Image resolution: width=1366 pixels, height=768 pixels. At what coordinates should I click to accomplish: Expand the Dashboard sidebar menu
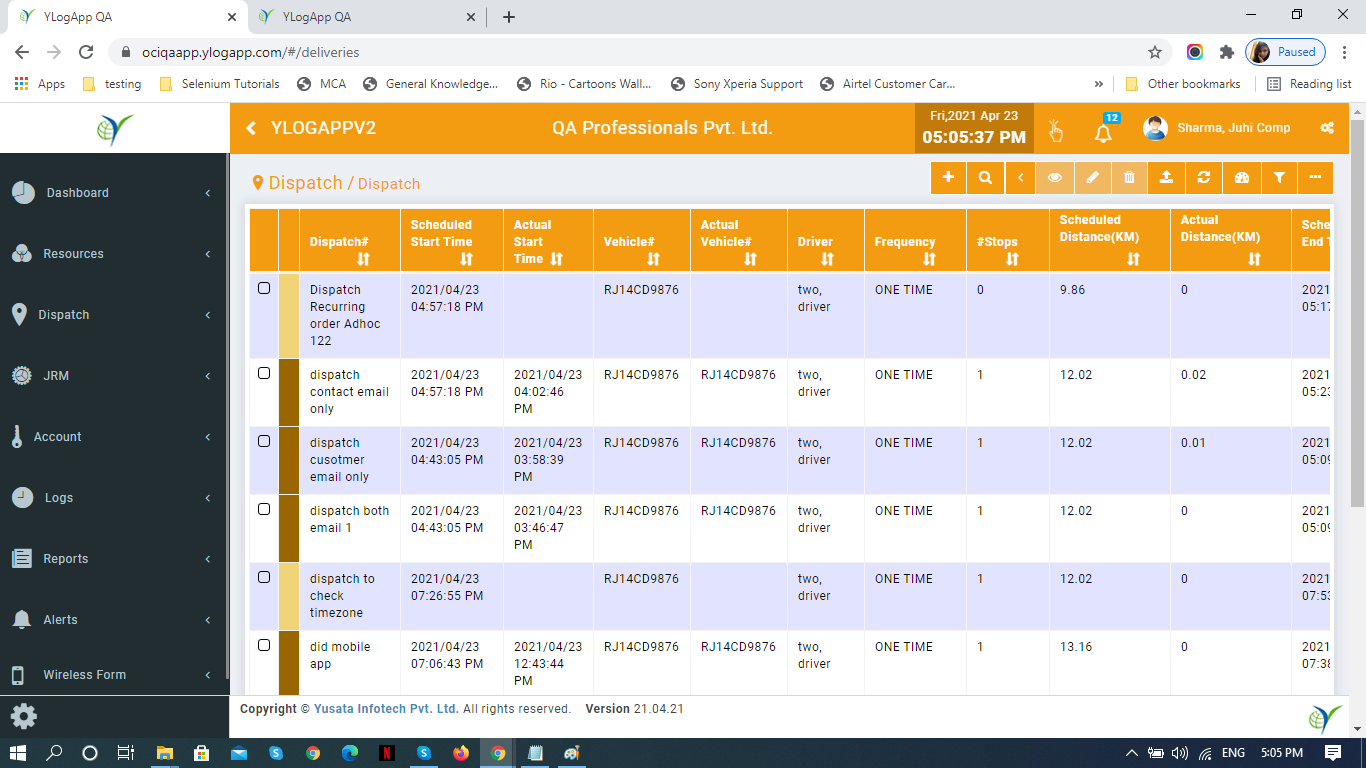(x=114, y=193)
